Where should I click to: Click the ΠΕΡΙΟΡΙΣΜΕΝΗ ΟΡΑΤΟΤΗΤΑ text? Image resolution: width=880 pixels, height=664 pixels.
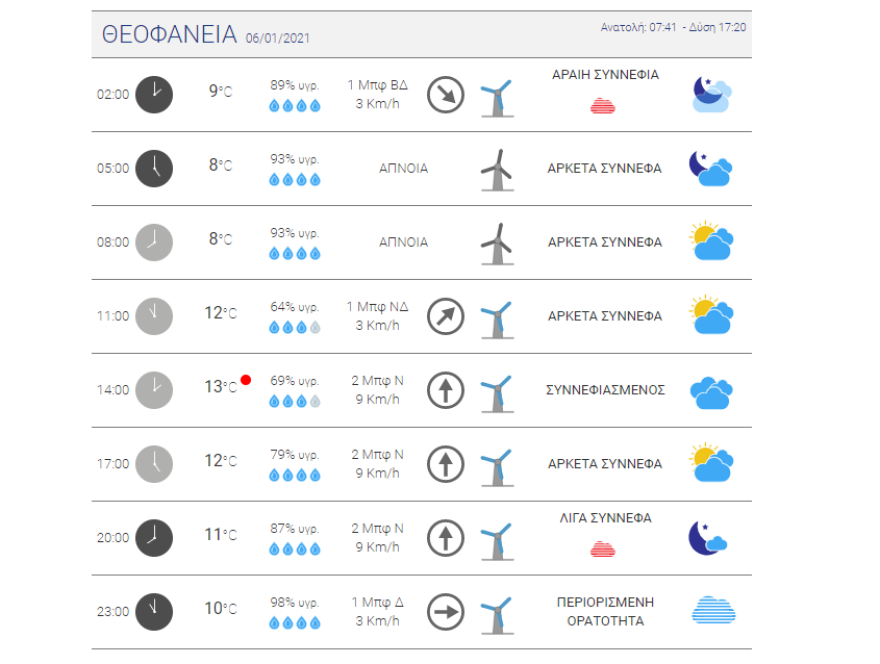(605, 611)
